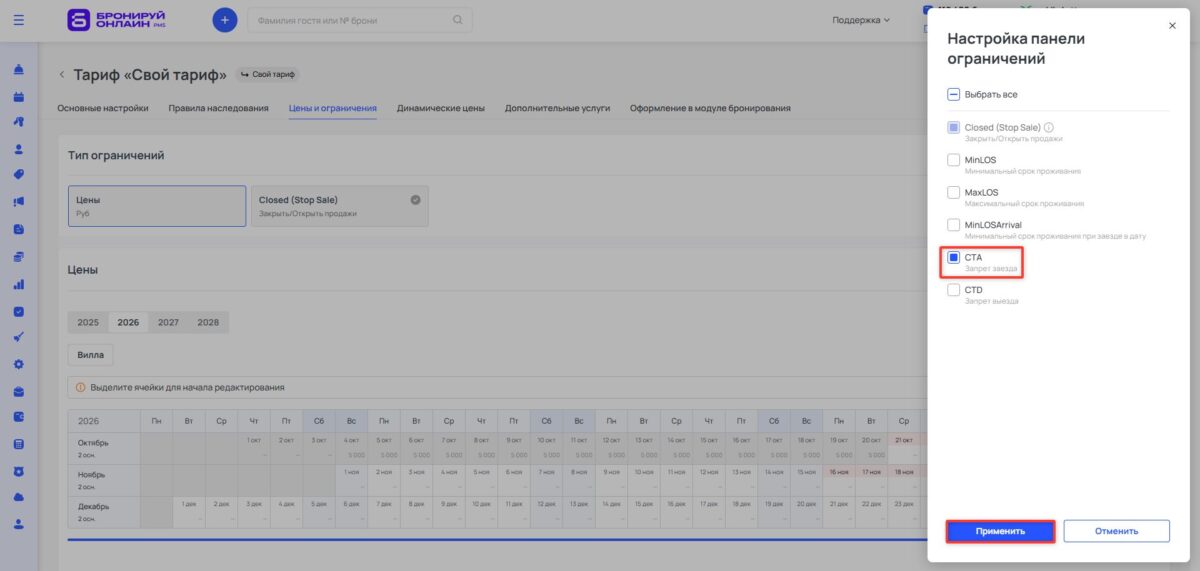
Task: Open the megaphone sidebar icon
Action: (19, 202)
